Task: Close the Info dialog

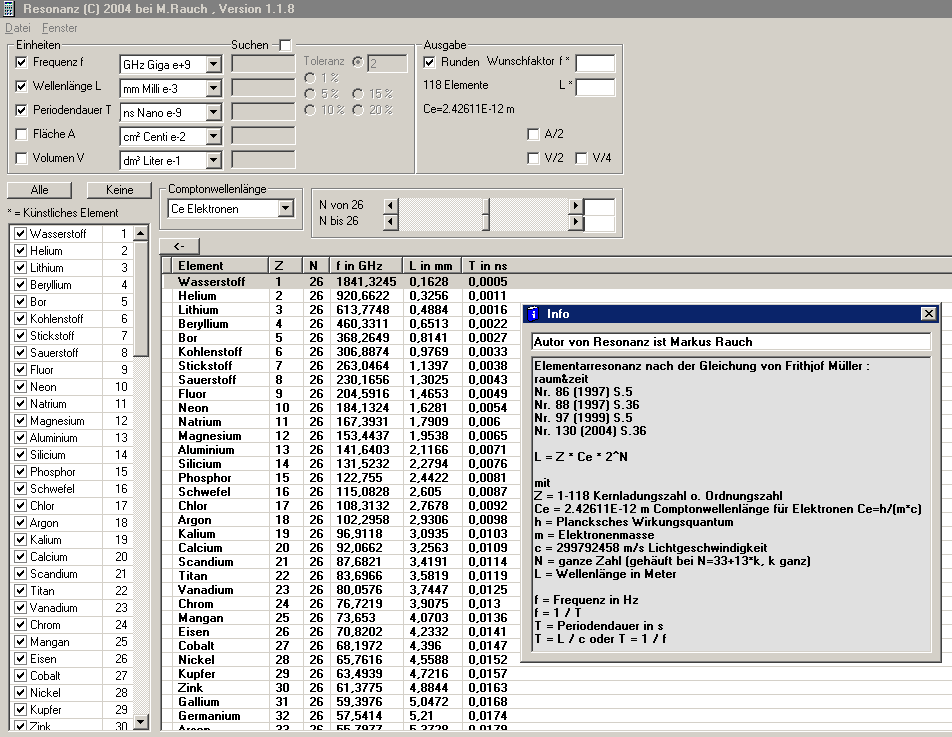Action: (x=928, y=314)
